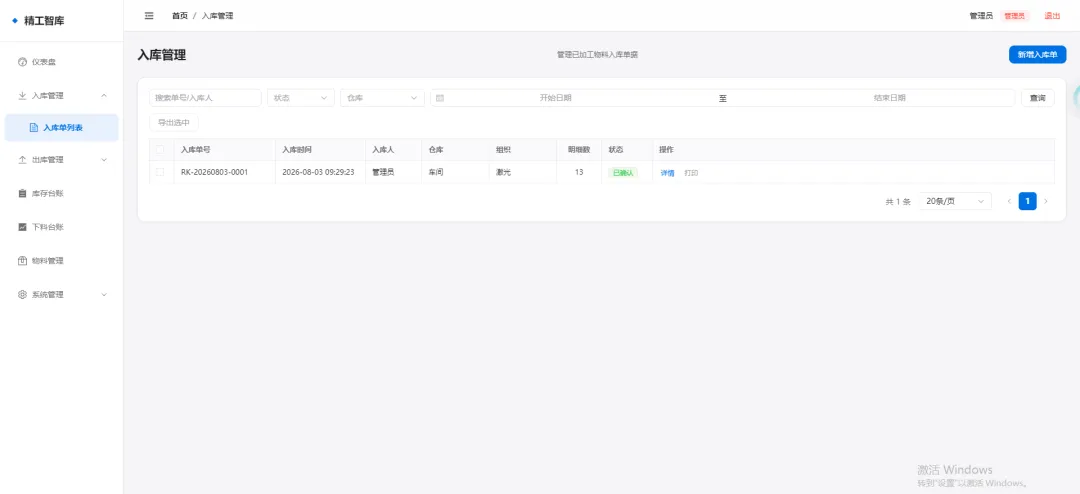Click 新增入库单 button
The height and width of the screenshot is (494, 1080).
point(1037,54)
